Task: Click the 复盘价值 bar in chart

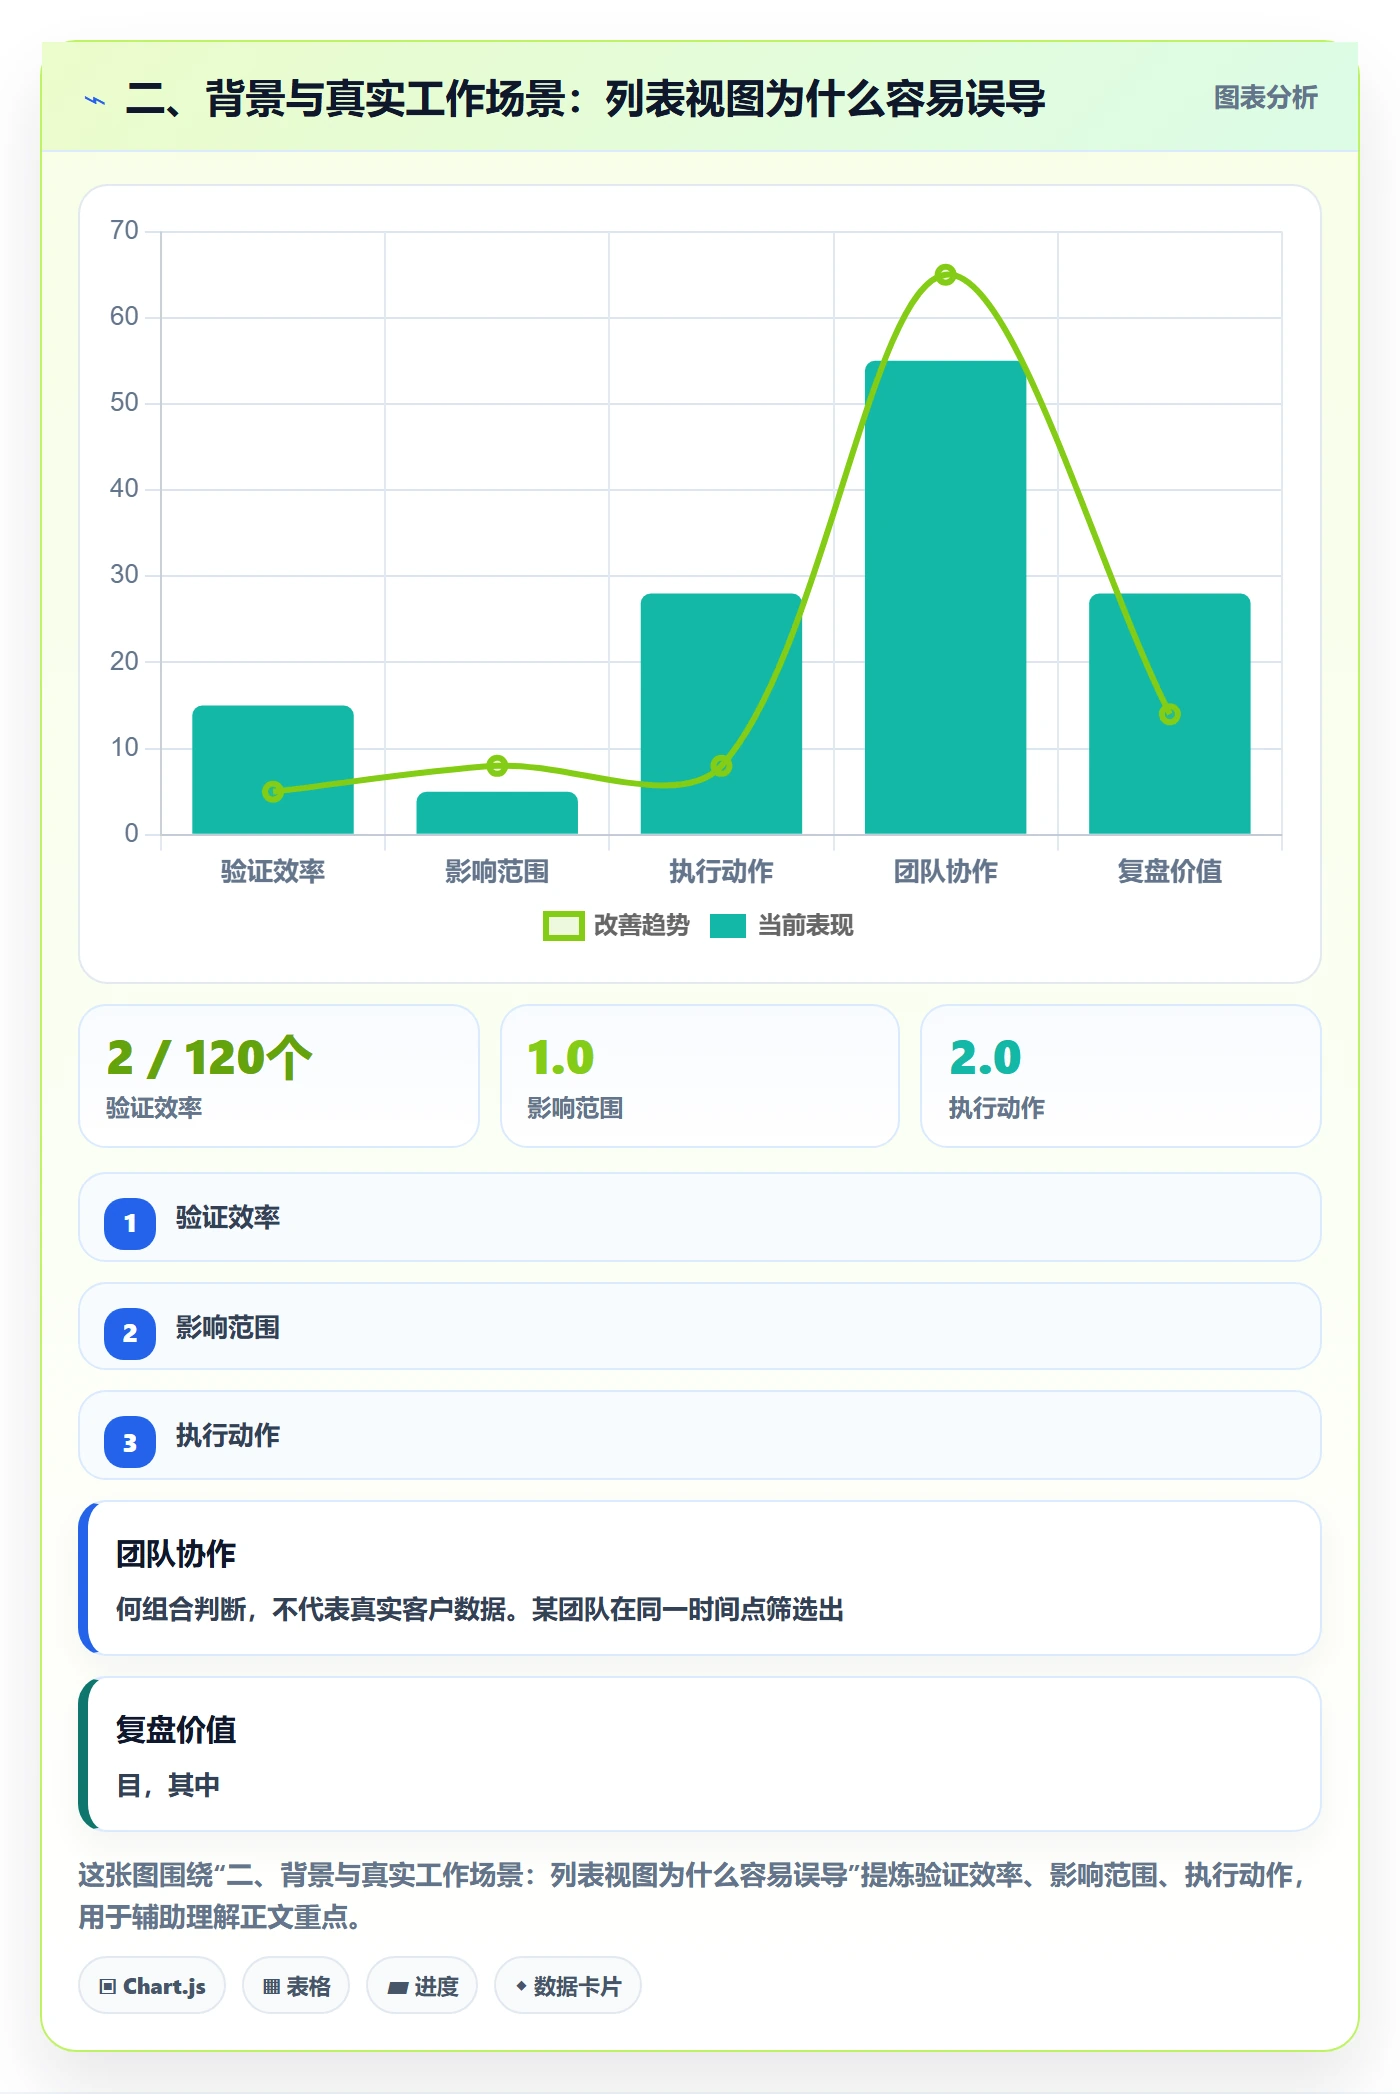Action: [x=1169, y=714]
